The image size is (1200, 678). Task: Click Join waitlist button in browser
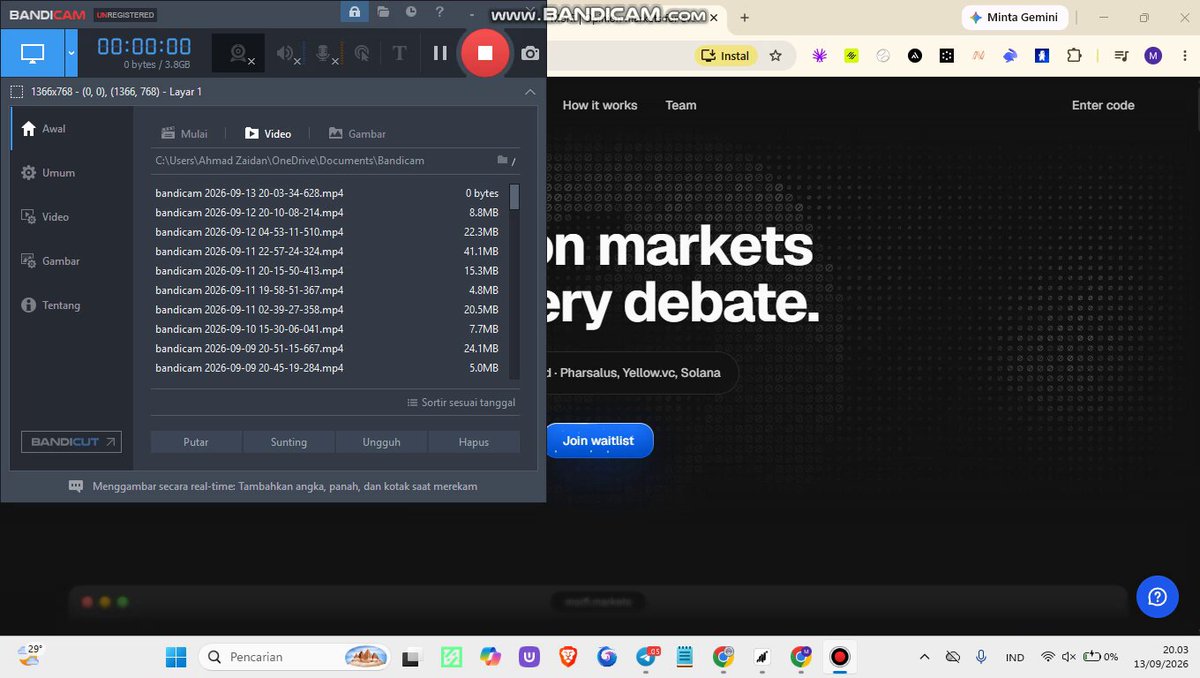pos(598,441)
